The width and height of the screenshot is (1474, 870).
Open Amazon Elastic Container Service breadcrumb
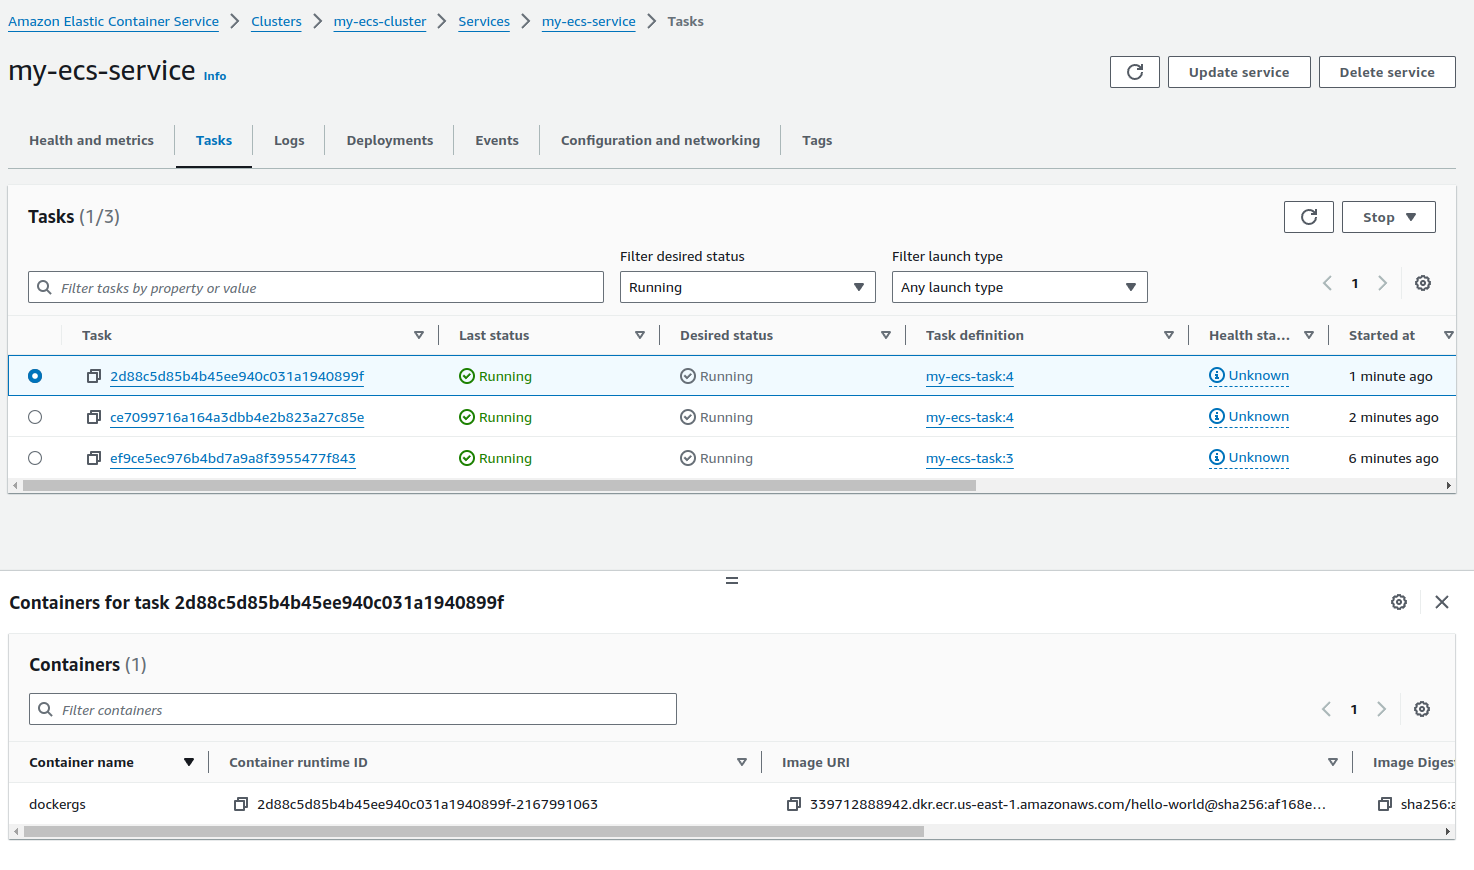113,21
